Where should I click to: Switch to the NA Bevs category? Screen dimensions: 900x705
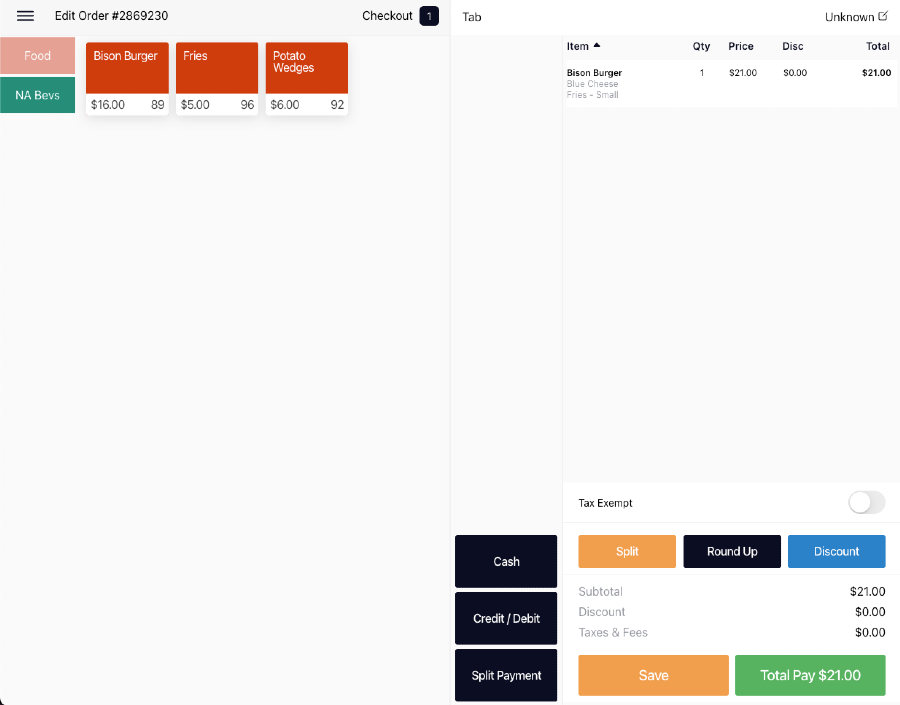point(37,95)
